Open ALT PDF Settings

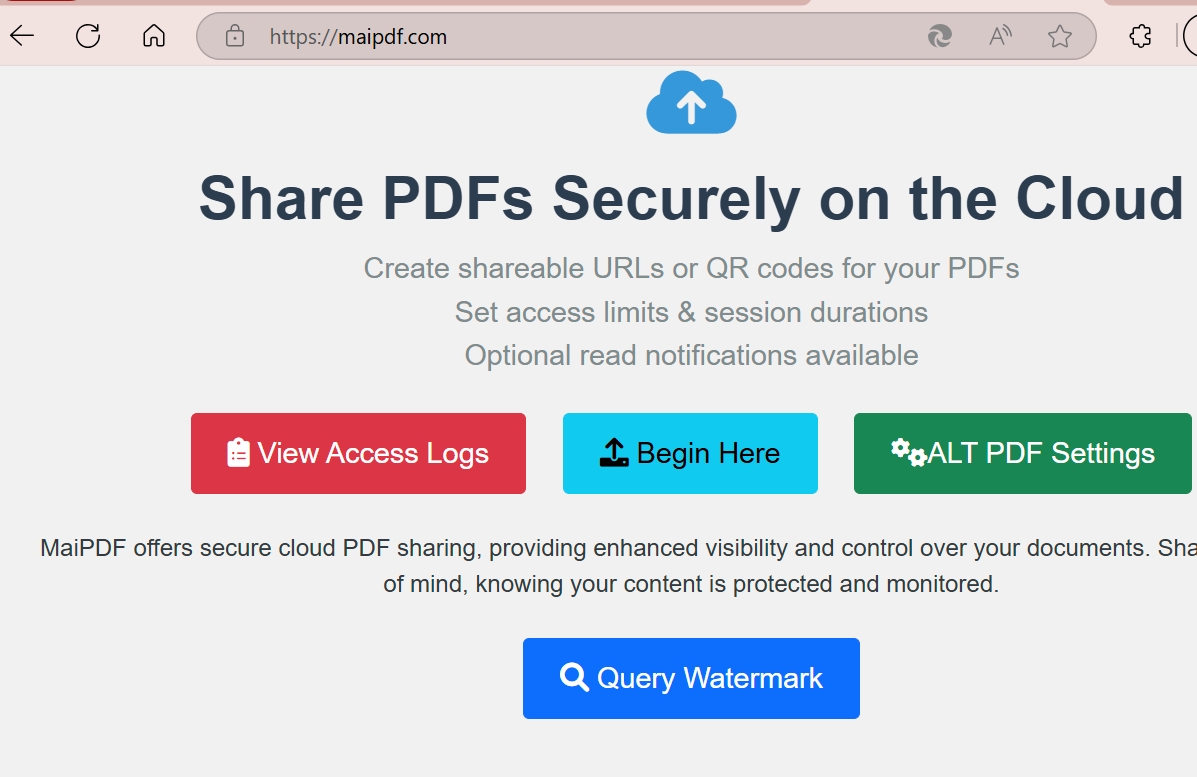(1022, 453)
